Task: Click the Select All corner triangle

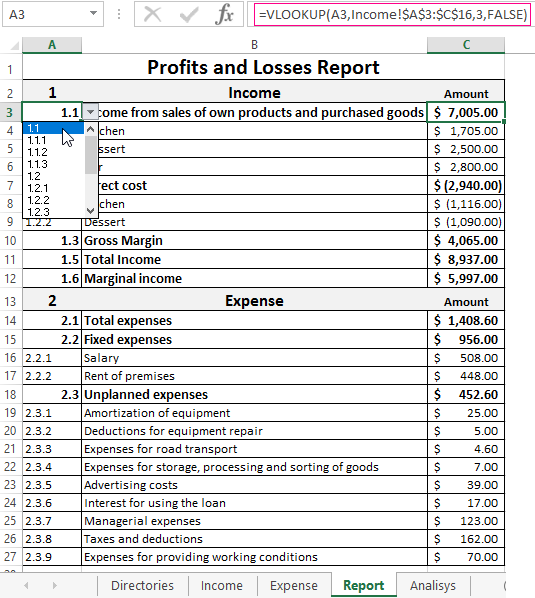Action: tap(14, 46)
